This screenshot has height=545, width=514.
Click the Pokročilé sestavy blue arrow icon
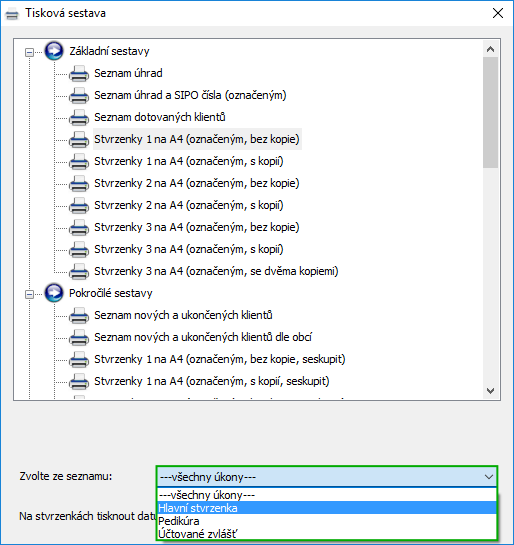(54, 293)
